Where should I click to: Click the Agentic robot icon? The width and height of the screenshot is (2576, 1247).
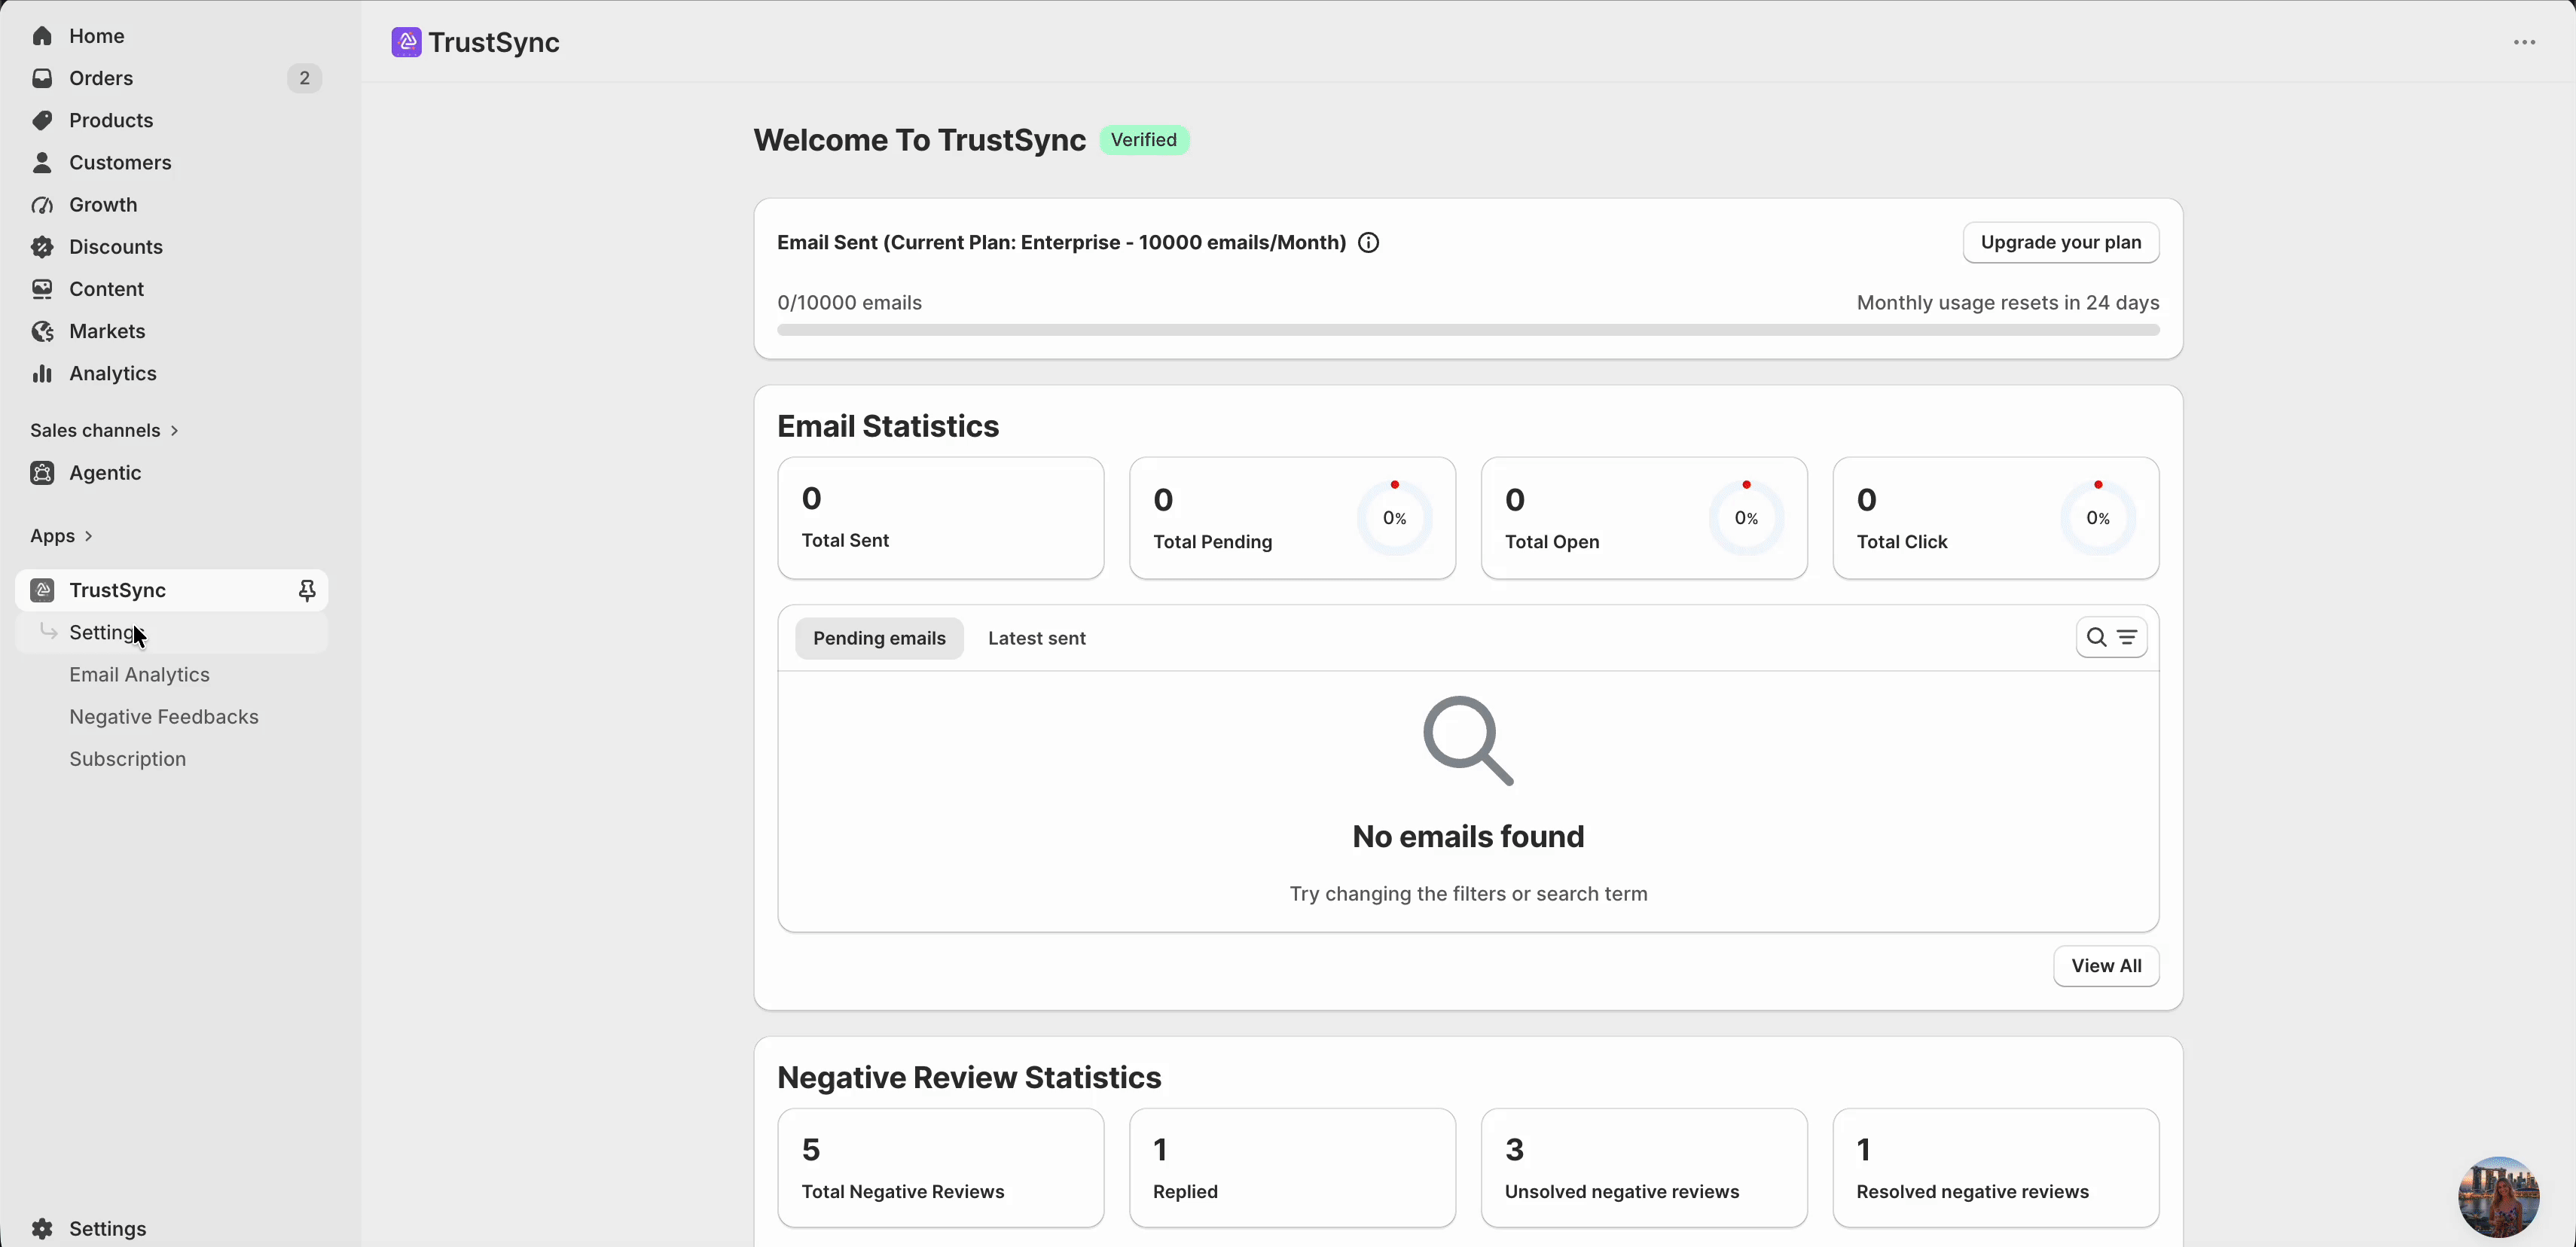pos(42,473)
